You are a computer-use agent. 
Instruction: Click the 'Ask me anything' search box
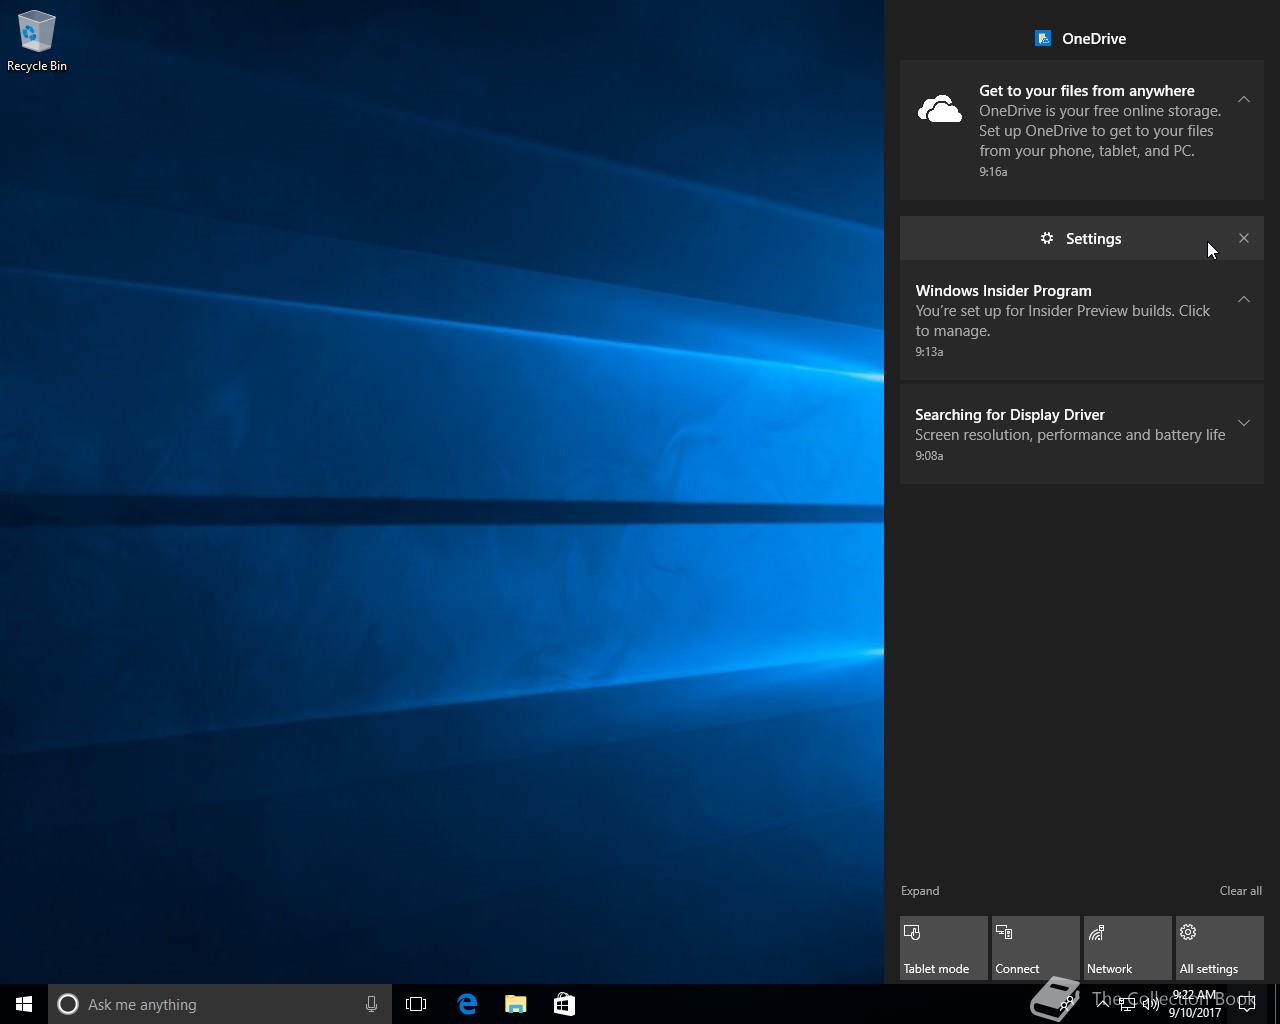tap(220, 1004)
